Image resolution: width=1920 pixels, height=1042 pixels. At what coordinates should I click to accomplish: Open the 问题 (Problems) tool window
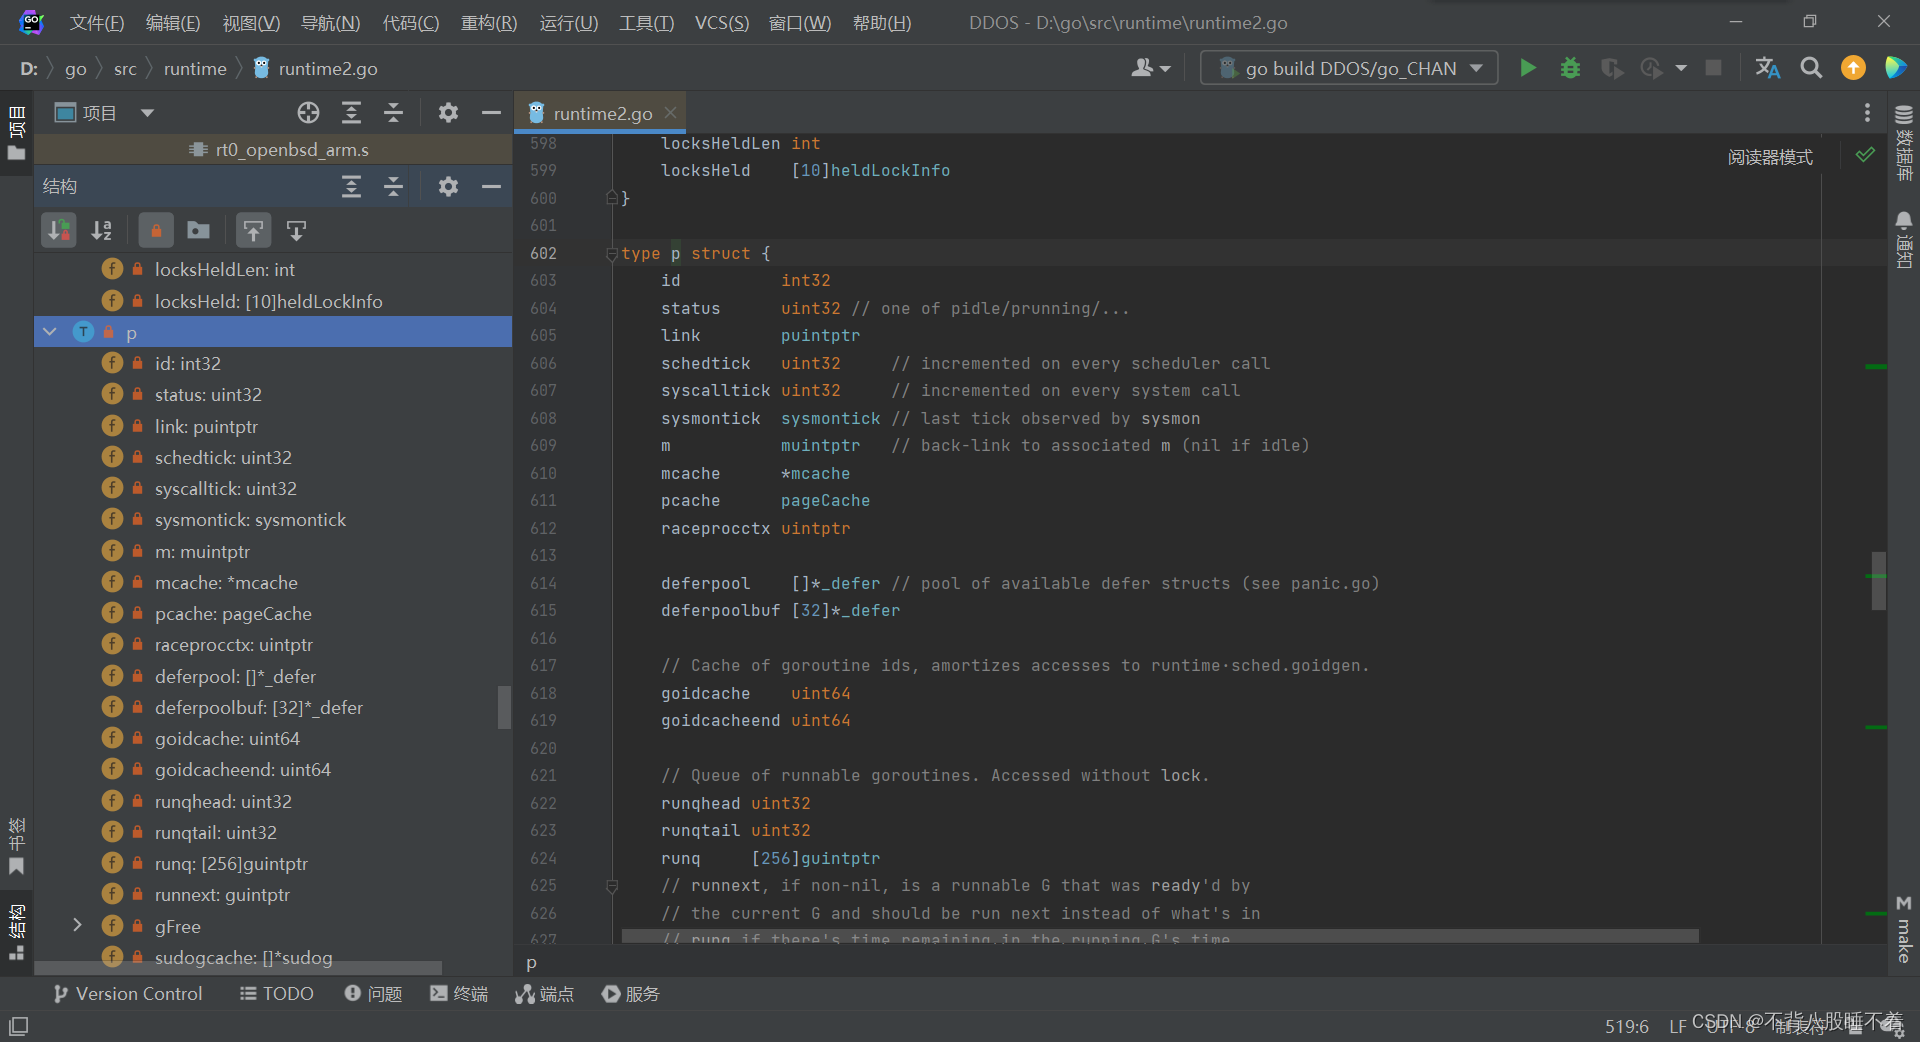(373, 994)
